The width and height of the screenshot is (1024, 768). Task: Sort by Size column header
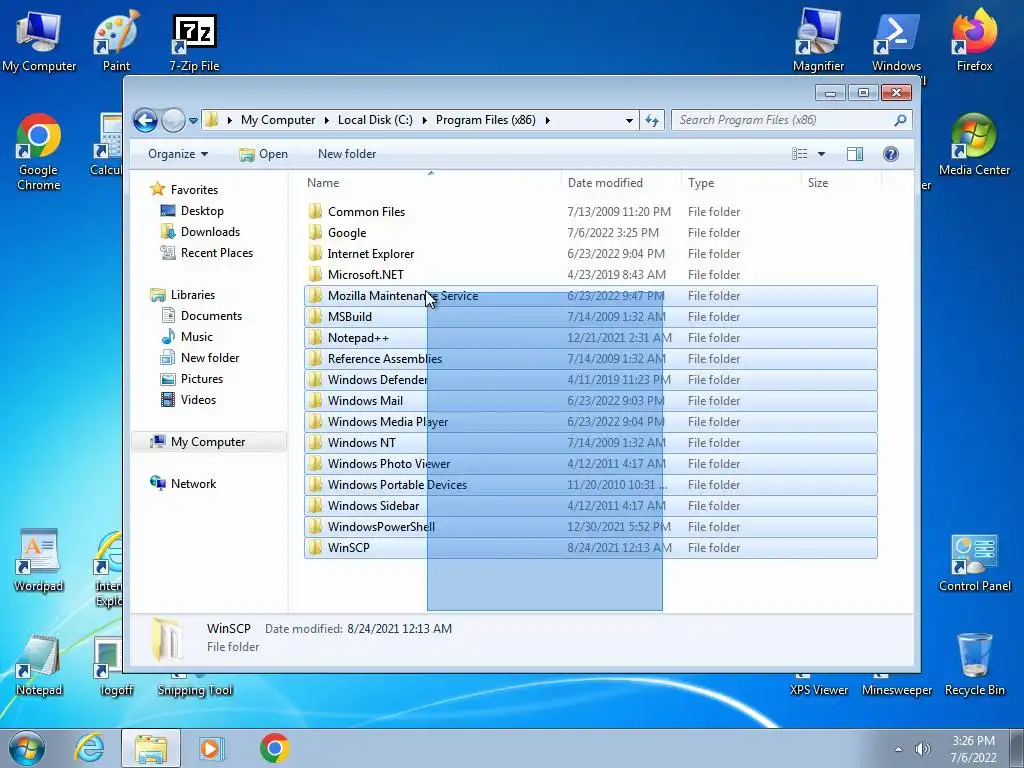840,183
